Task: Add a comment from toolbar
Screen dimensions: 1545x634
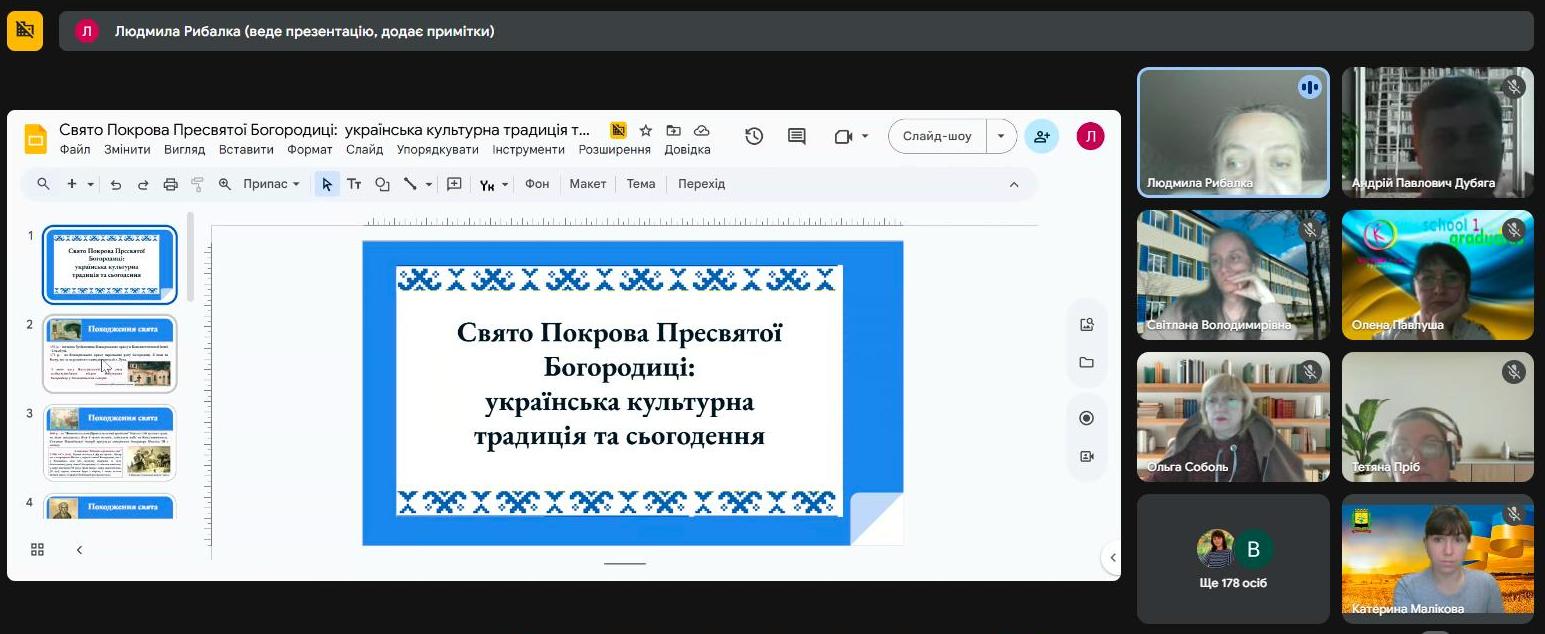Action: pos(454,184)
